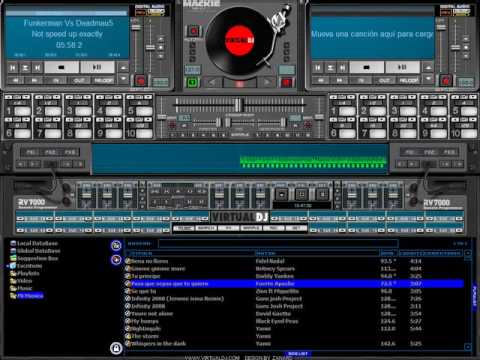Click the right deck fast-forward button
The width and height of the screenshot is (480, 360).
[x=339, y=80]
